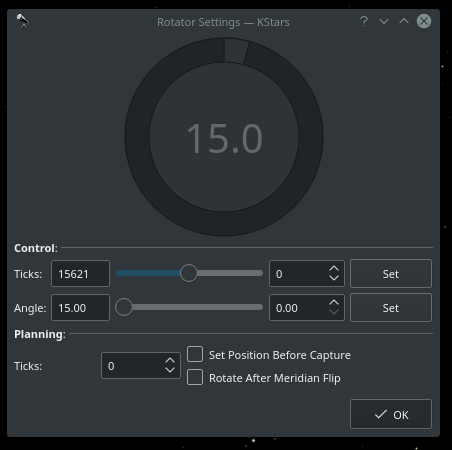Decrease the Control ticks spinbox value
Screen dimensions: 452x450
(x=334, y=278)
